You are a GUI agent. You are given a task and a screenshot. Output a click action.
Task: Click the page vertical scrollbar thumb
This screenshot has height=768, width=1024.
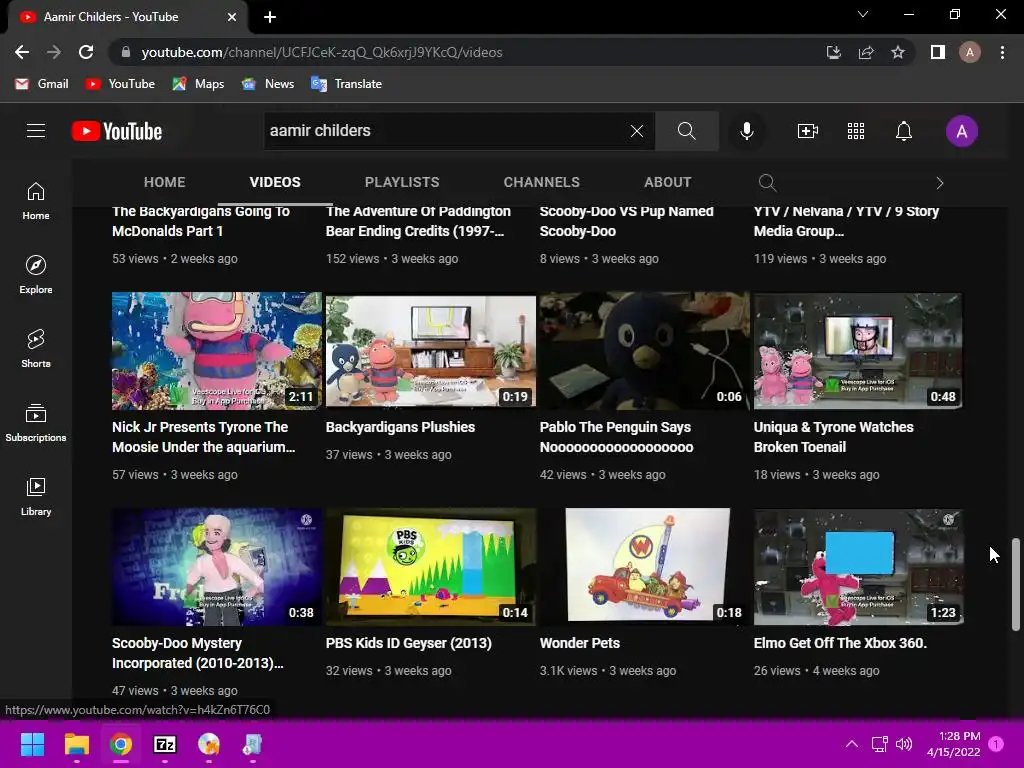(1016, 584)
